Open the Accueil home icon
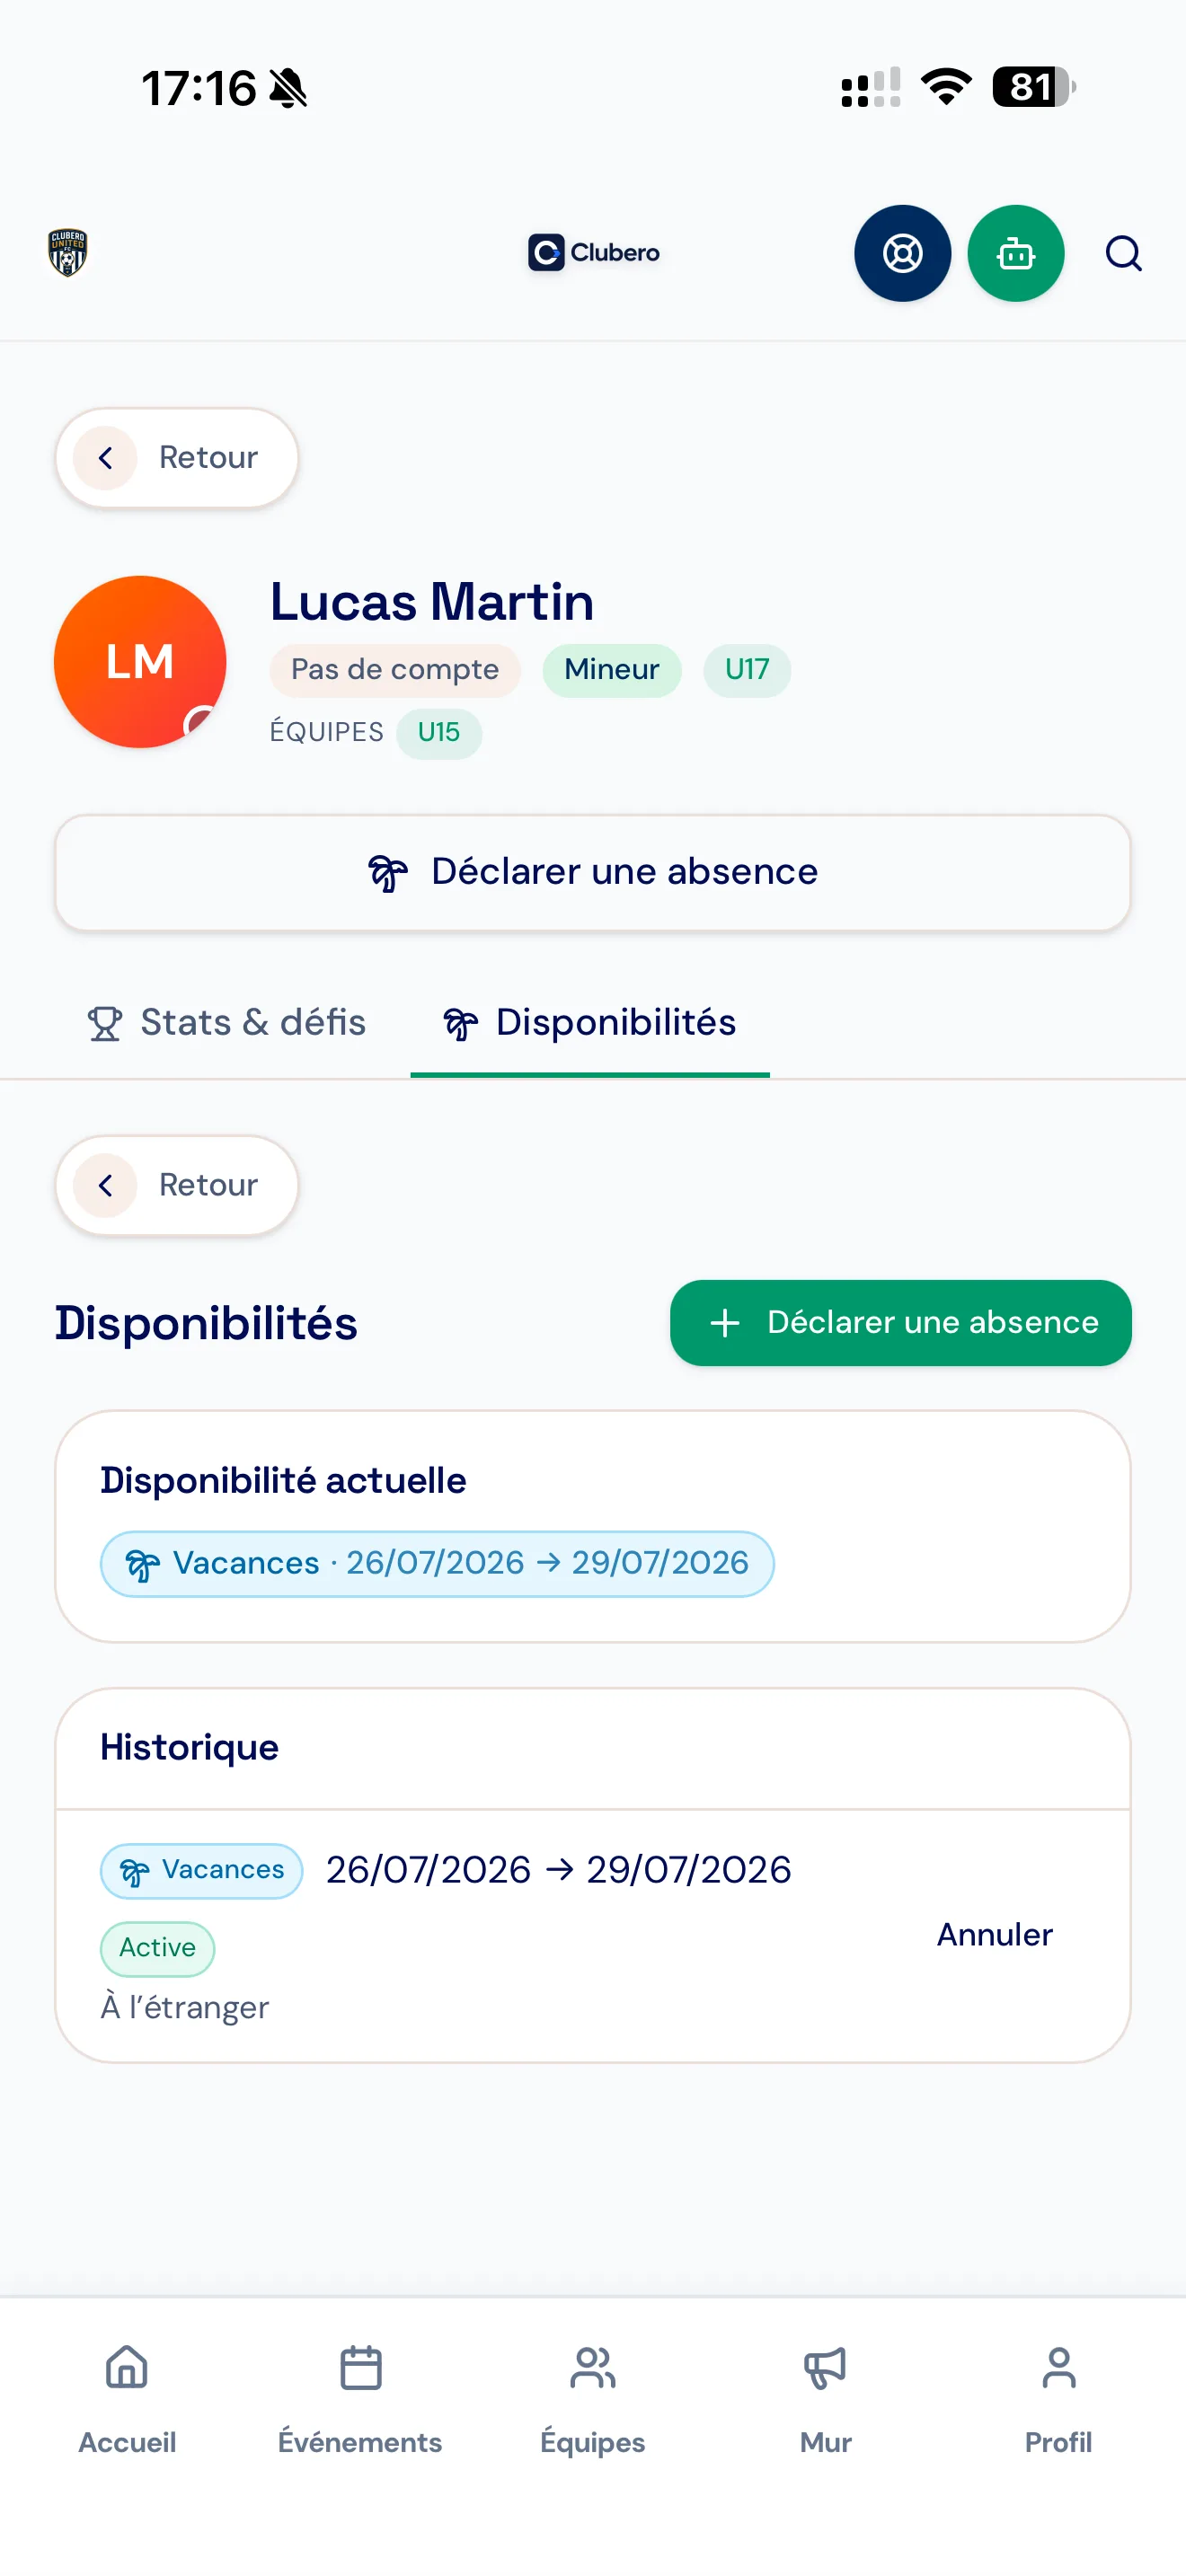This screenshot has height=2576, width=1186. coord(127,2367)
